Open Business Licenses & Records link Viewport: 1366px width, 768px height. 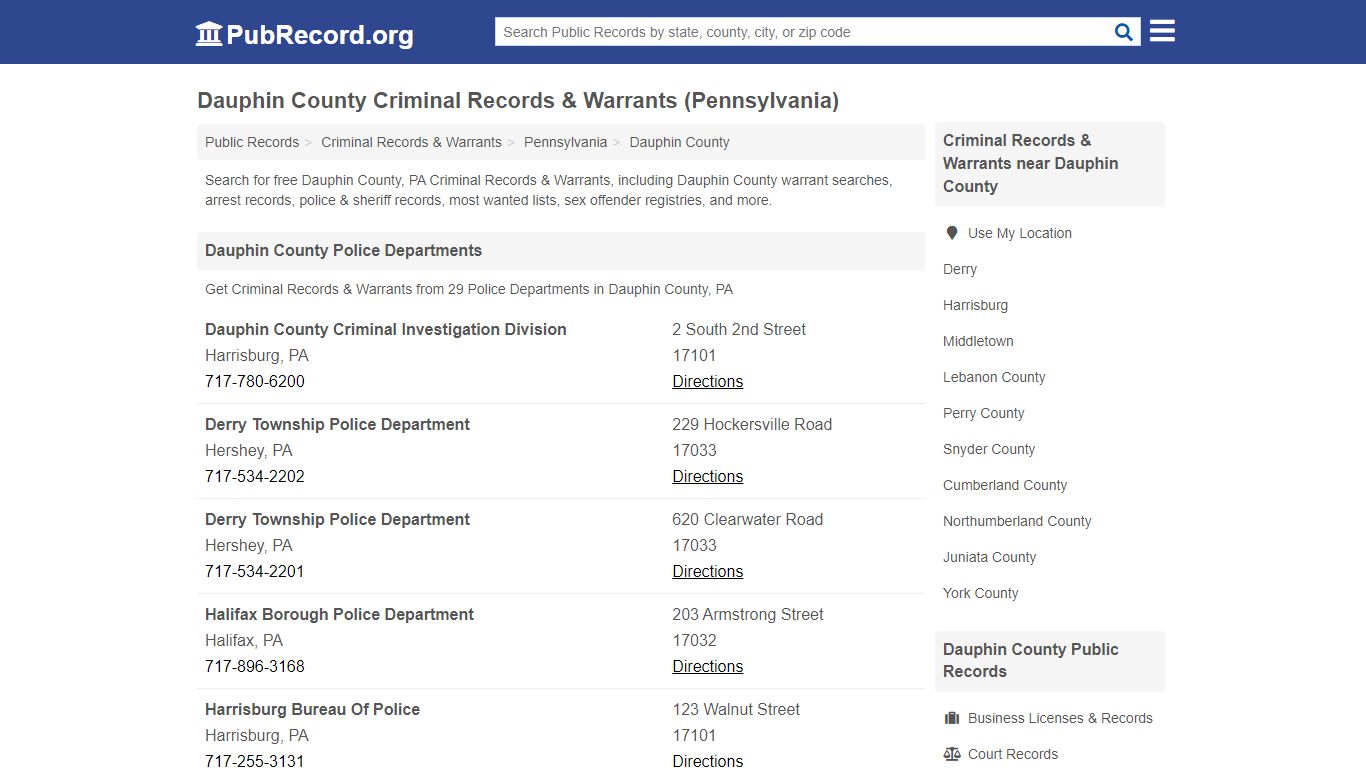1060,718
